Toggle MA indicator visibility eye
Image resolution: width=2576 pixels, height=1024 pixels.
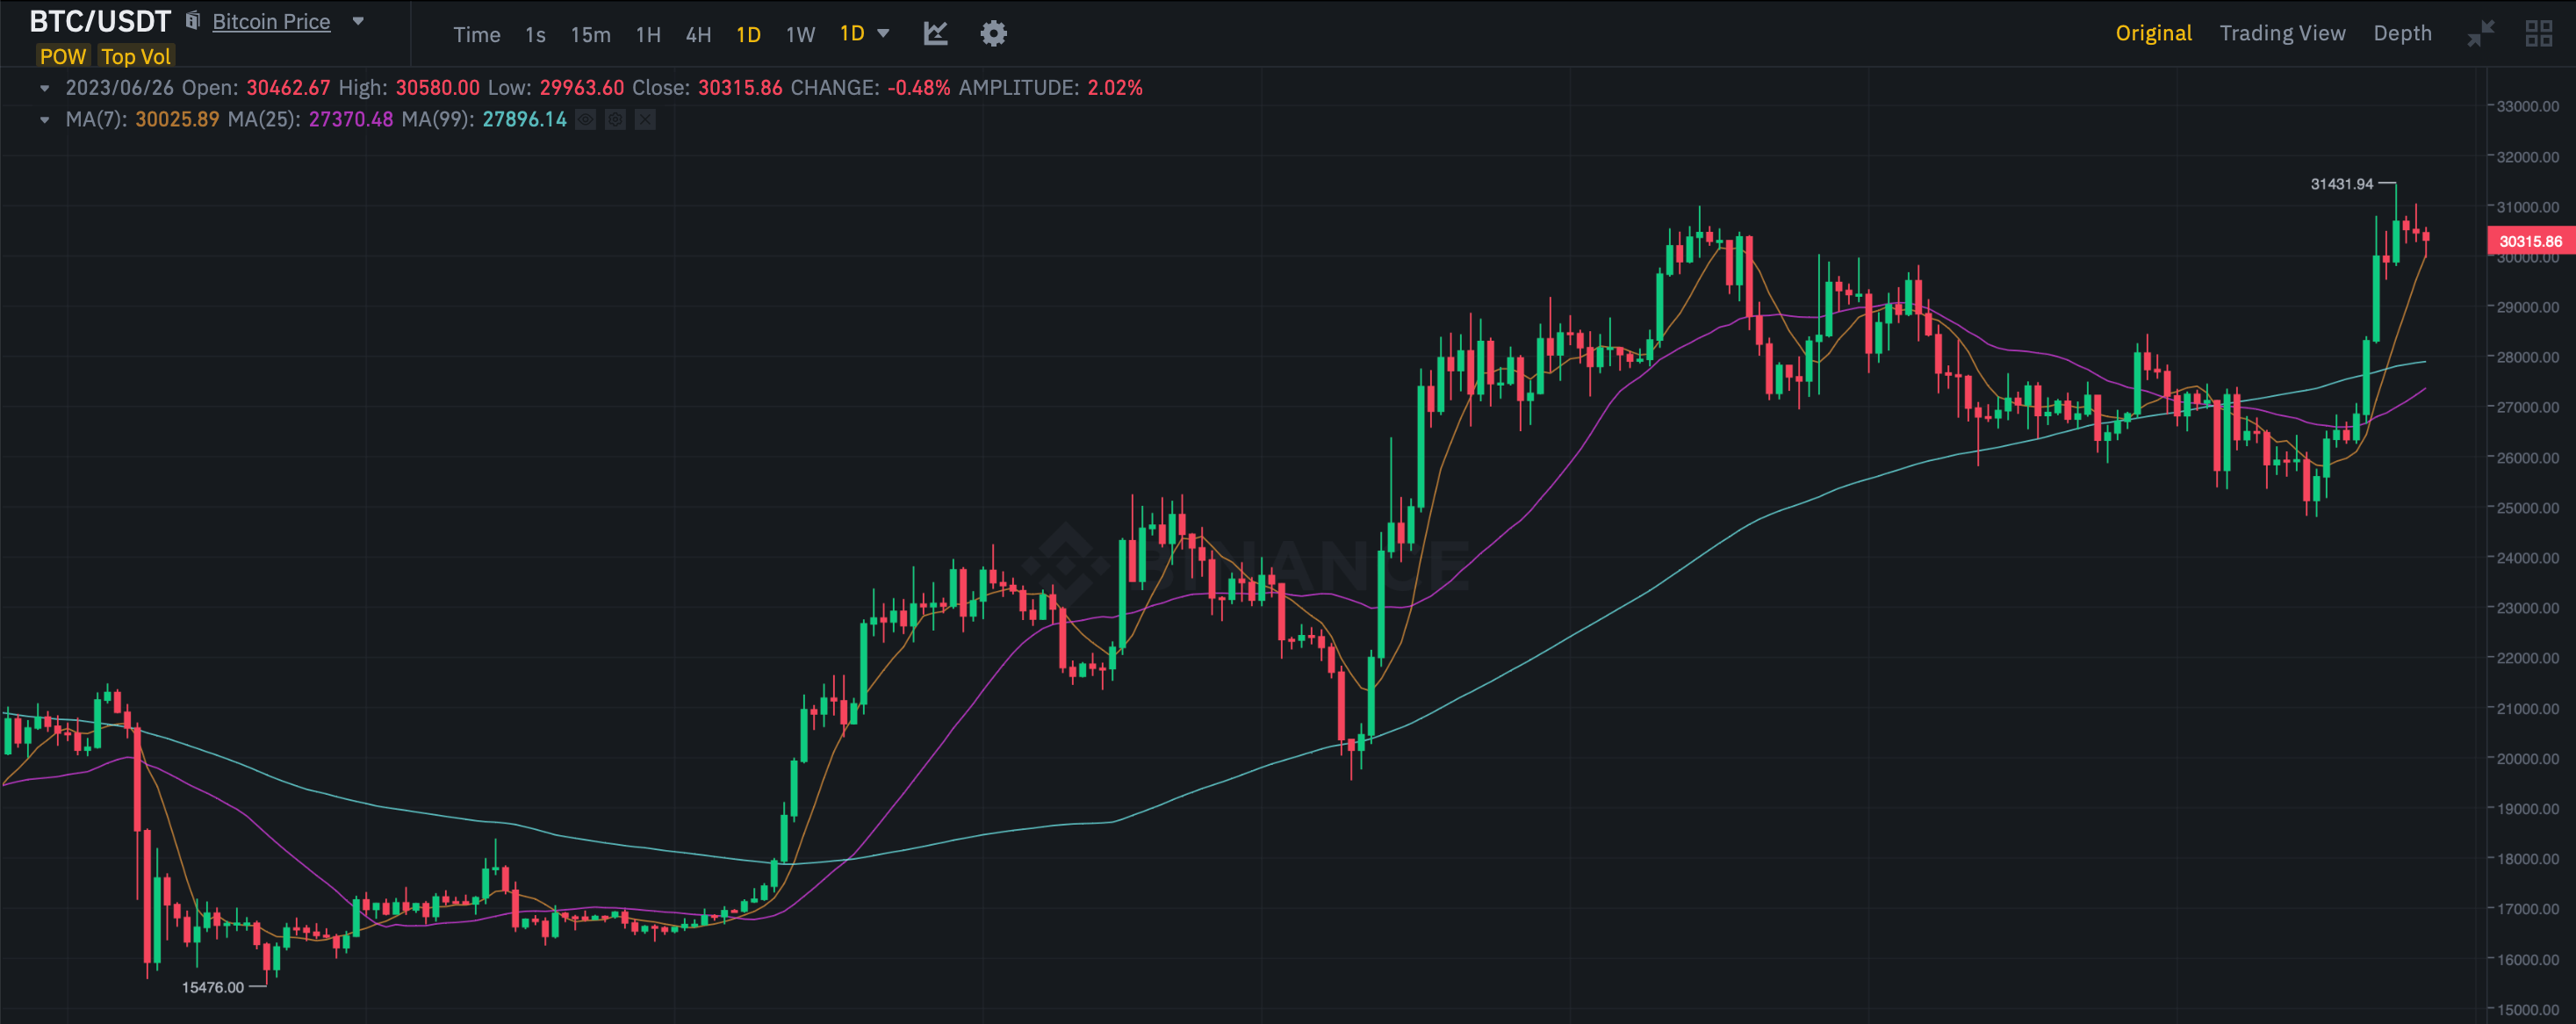(x=586, y=120)
